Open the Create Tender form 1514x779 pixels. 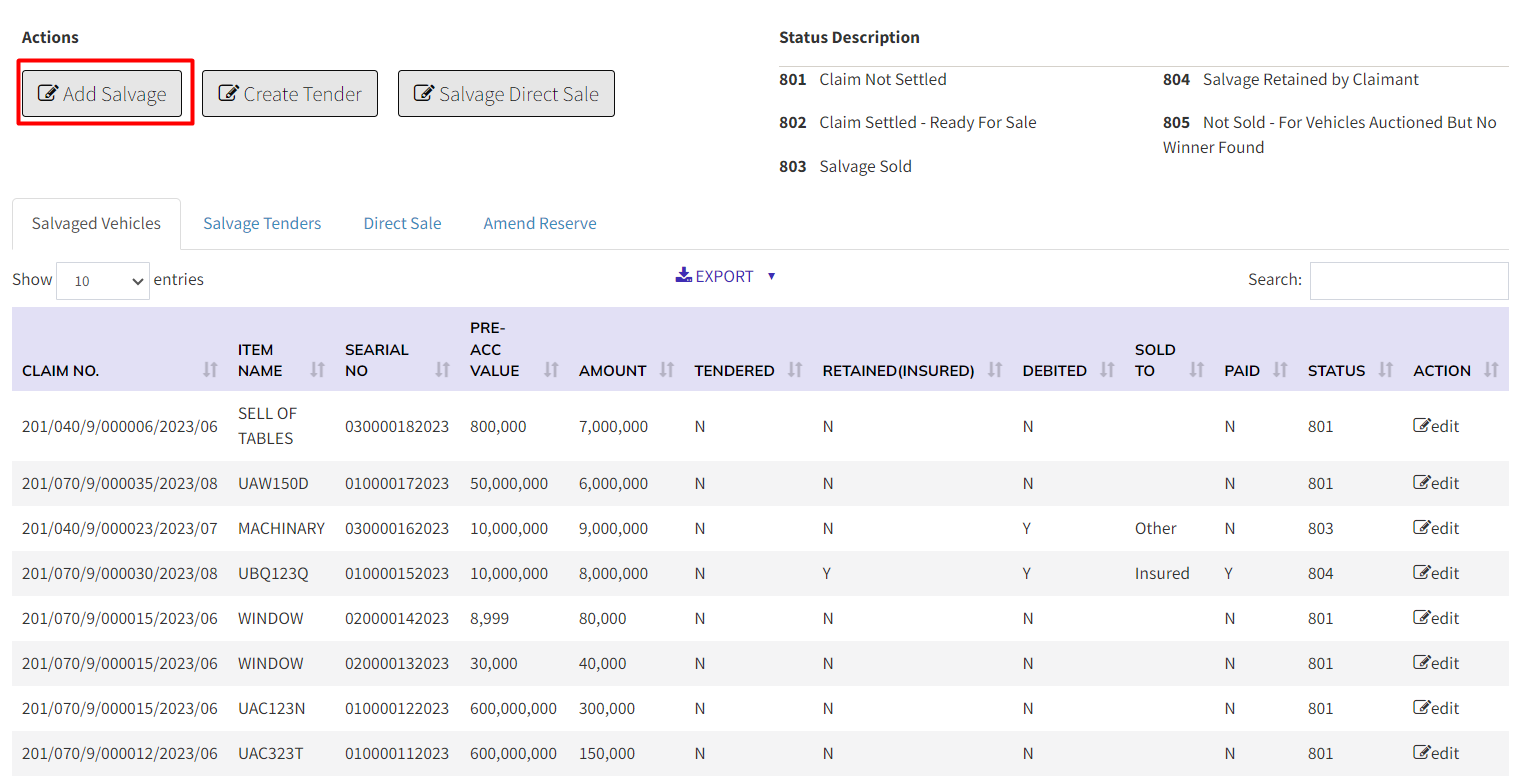point(290,94)
